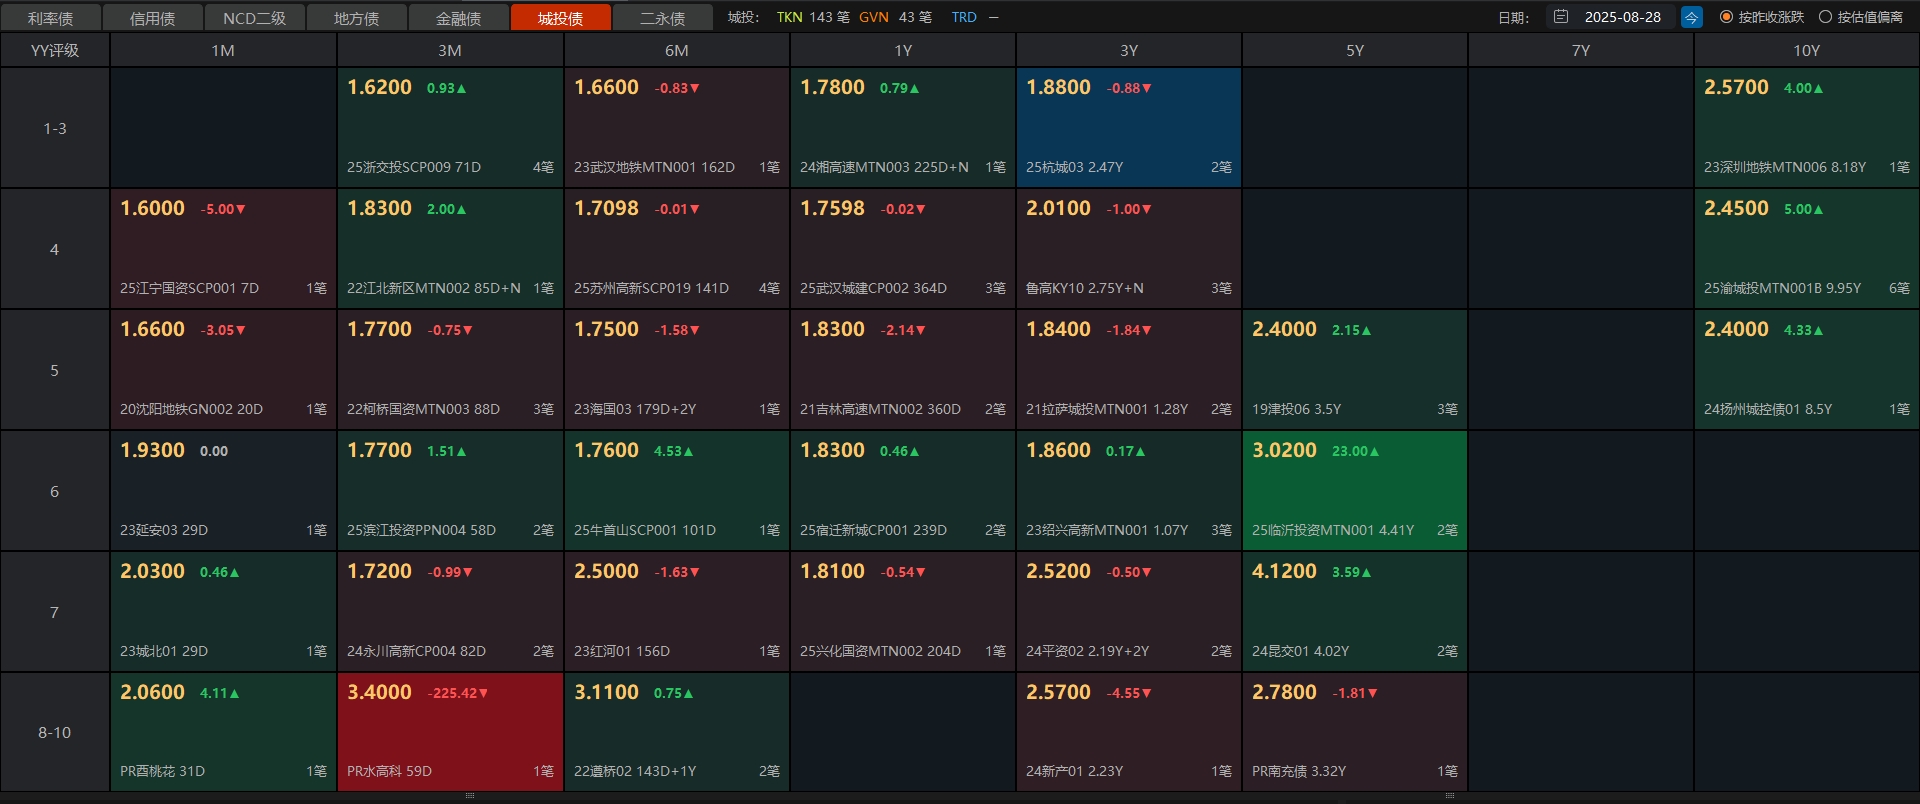The height and width of the screenshot is (804, 1920).
Task: Click the GVN 43 笔 count
Action: tap(895, 17)
